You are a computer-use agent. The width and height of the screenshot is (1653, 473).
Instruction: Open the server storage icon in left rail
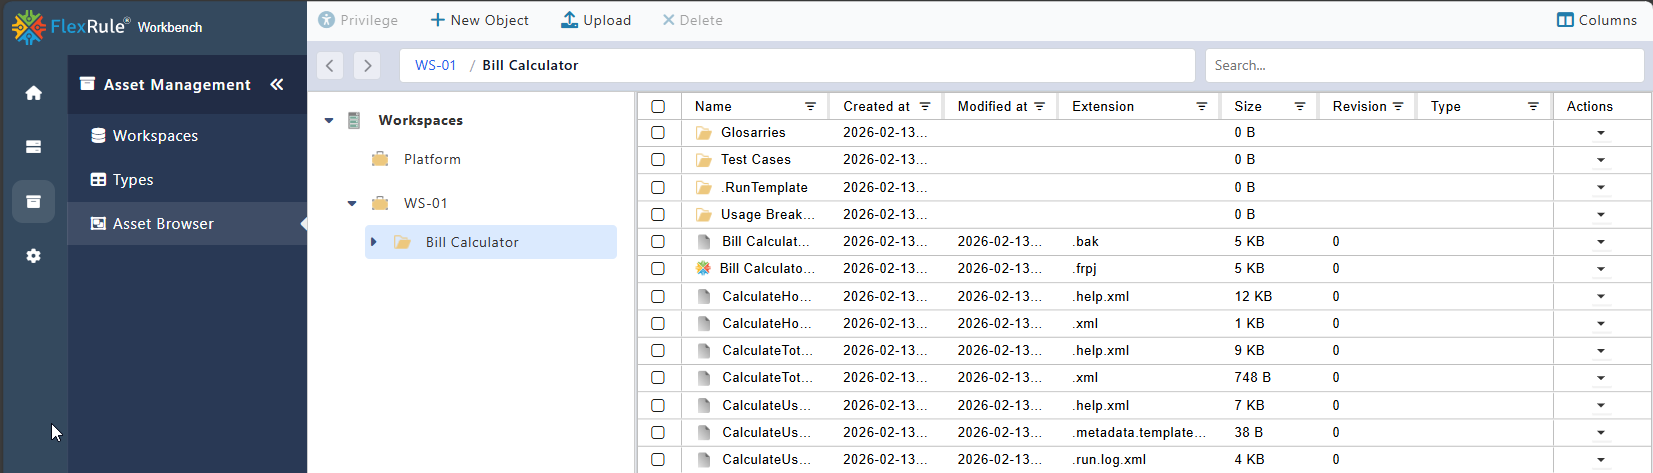pyautogui.click(x=33, y=147)
